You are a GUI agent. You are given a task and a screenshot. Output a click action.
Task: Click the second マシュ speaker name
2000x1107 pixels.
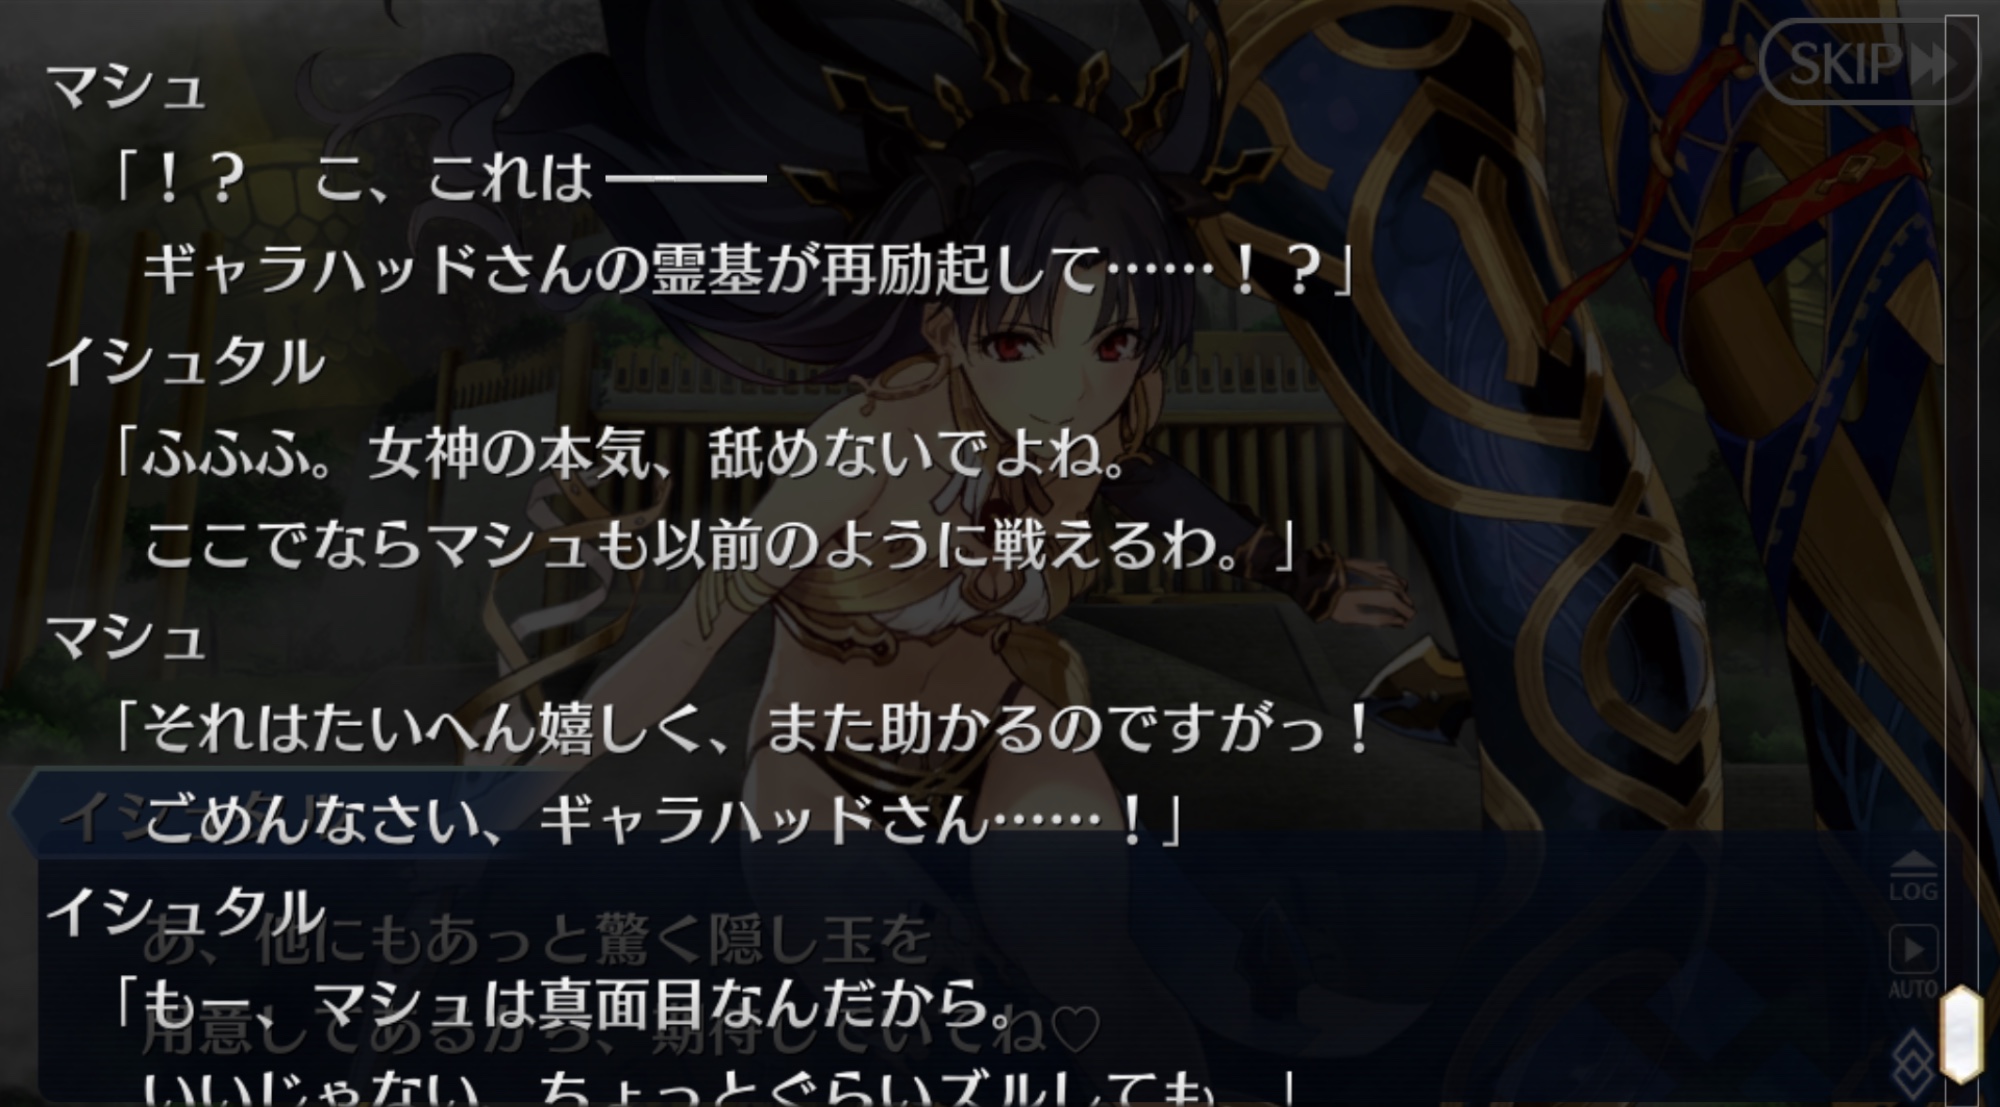[125, 637]
